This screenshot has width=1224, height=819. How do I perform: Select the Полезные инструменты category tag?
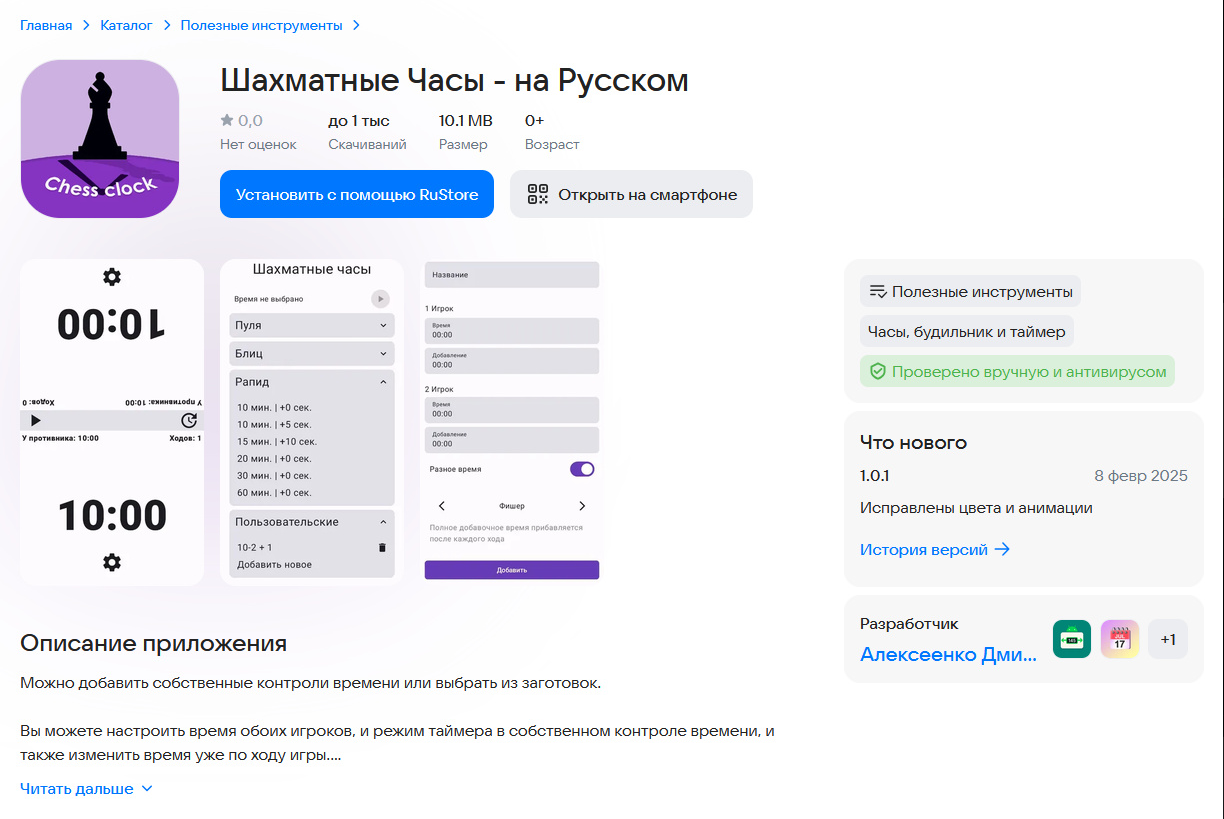click(x=970, y=292)
